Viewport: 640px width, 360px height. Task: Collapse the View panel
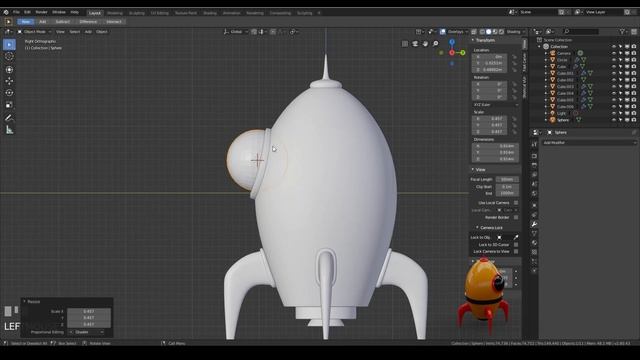click(473, 169)
